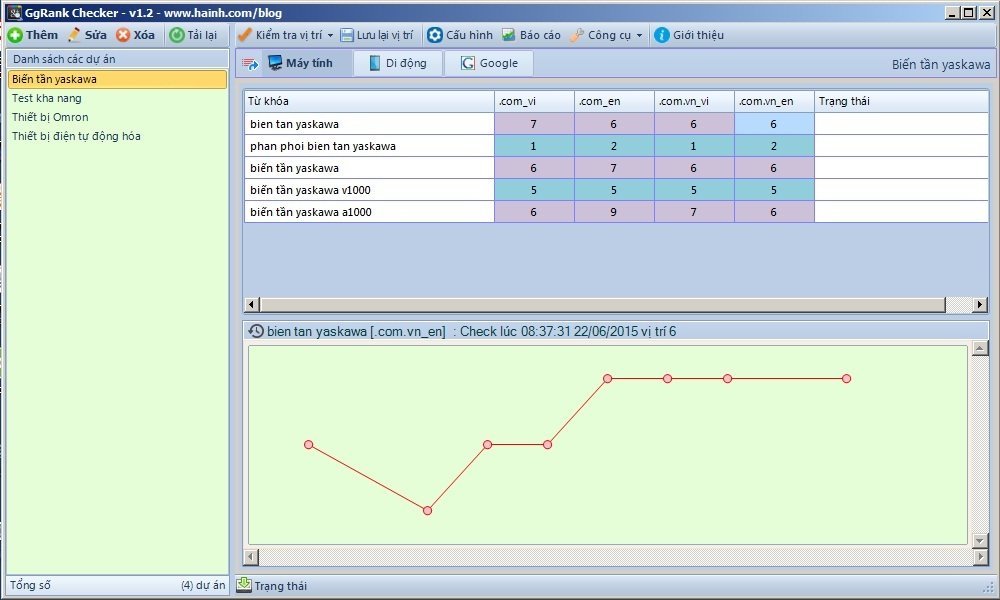Click the Công cụ wrench icon

(x=577, y=35)
